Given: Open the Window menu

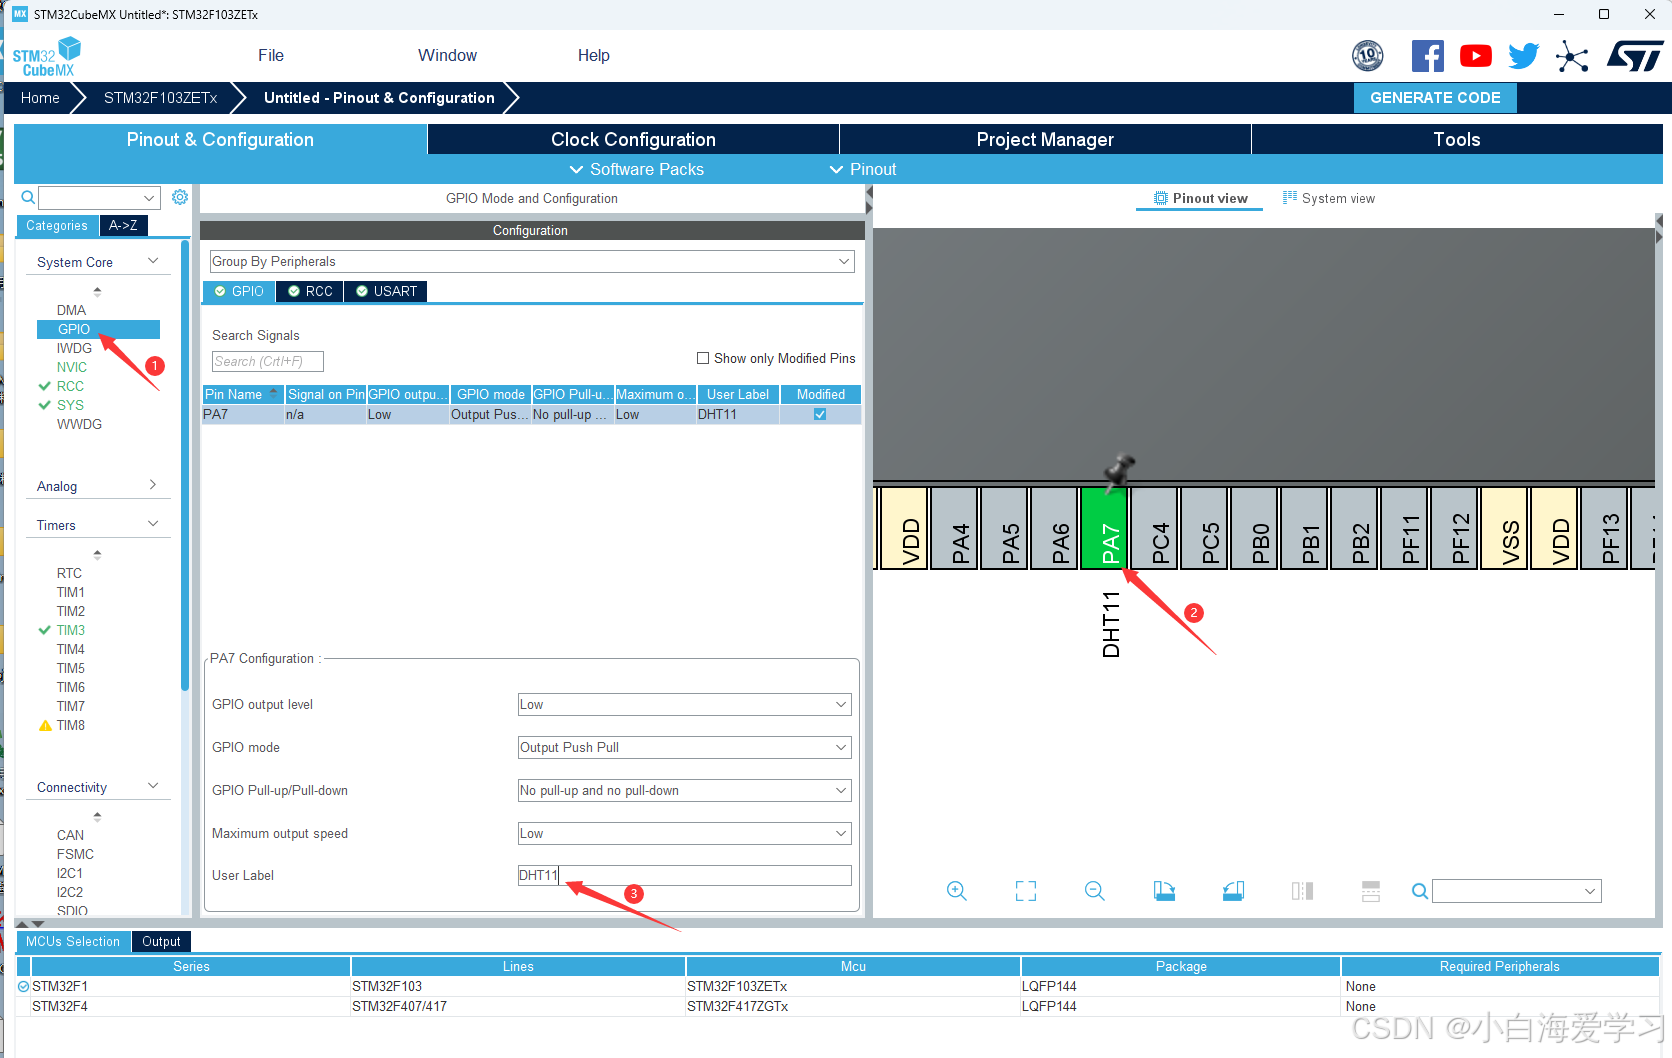Looking at the screenshot, I should (x=447, y=55).
